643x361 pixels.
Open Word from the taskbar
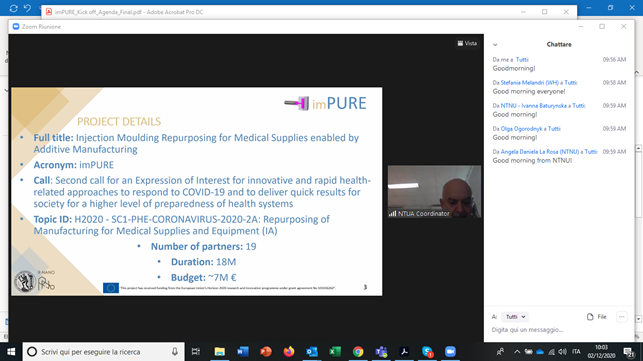coord(243,352)
